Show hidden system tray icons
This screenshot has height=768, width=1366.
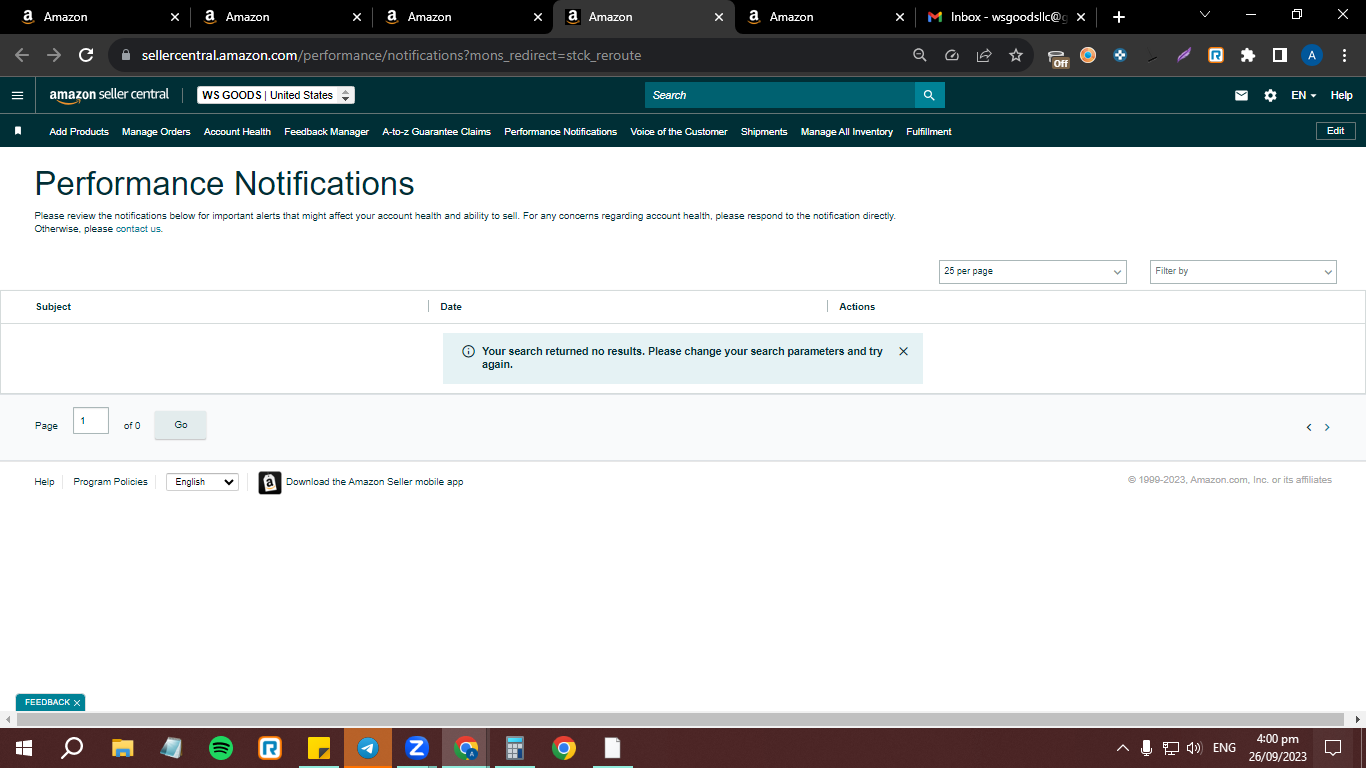pyautogui.click(x=1123, y=748)
